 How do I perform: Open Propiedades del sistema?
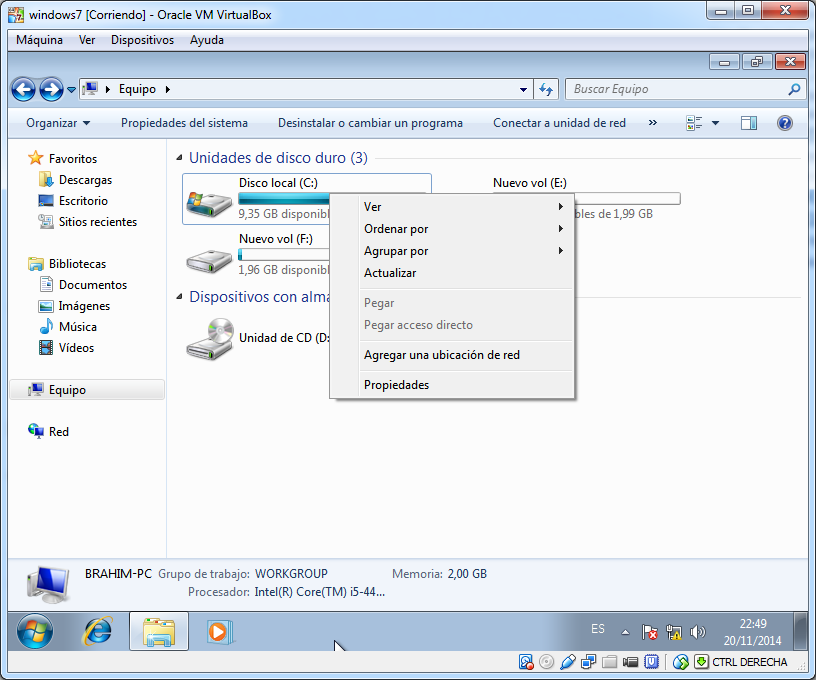184,123
